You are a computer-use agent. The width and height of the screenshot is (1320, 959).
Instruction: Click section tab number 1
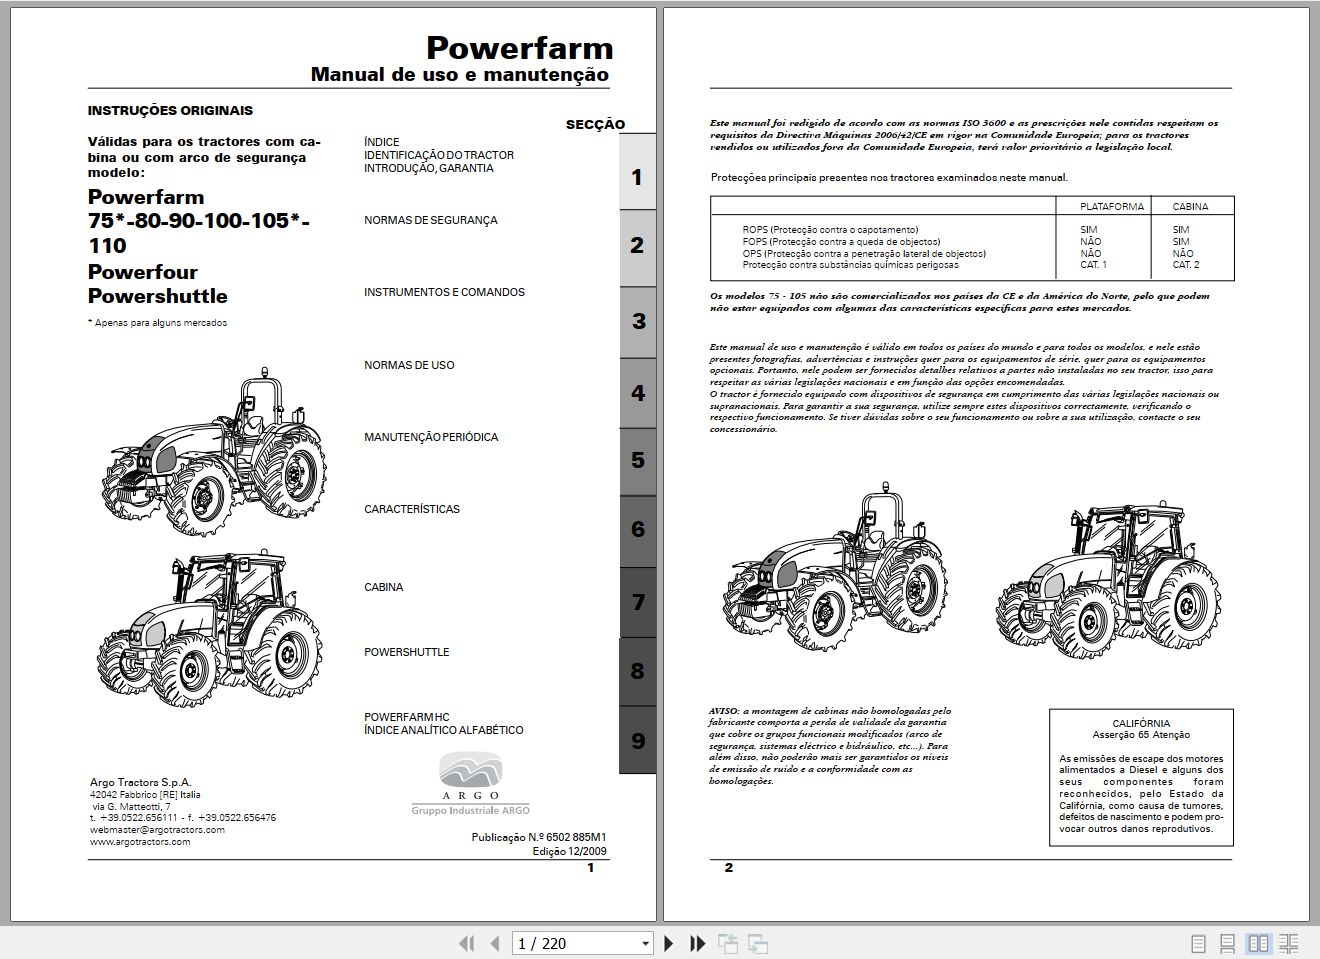click(x=637, y=172)
